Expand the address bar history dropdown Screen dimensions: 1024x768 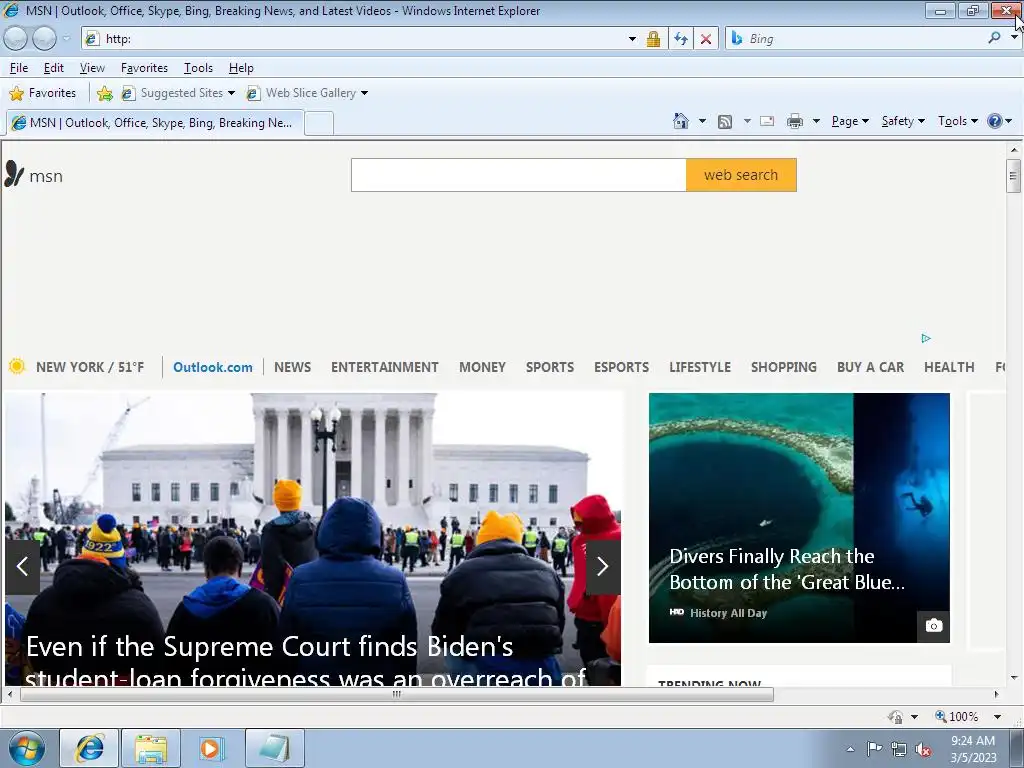(x=632, y=39)
